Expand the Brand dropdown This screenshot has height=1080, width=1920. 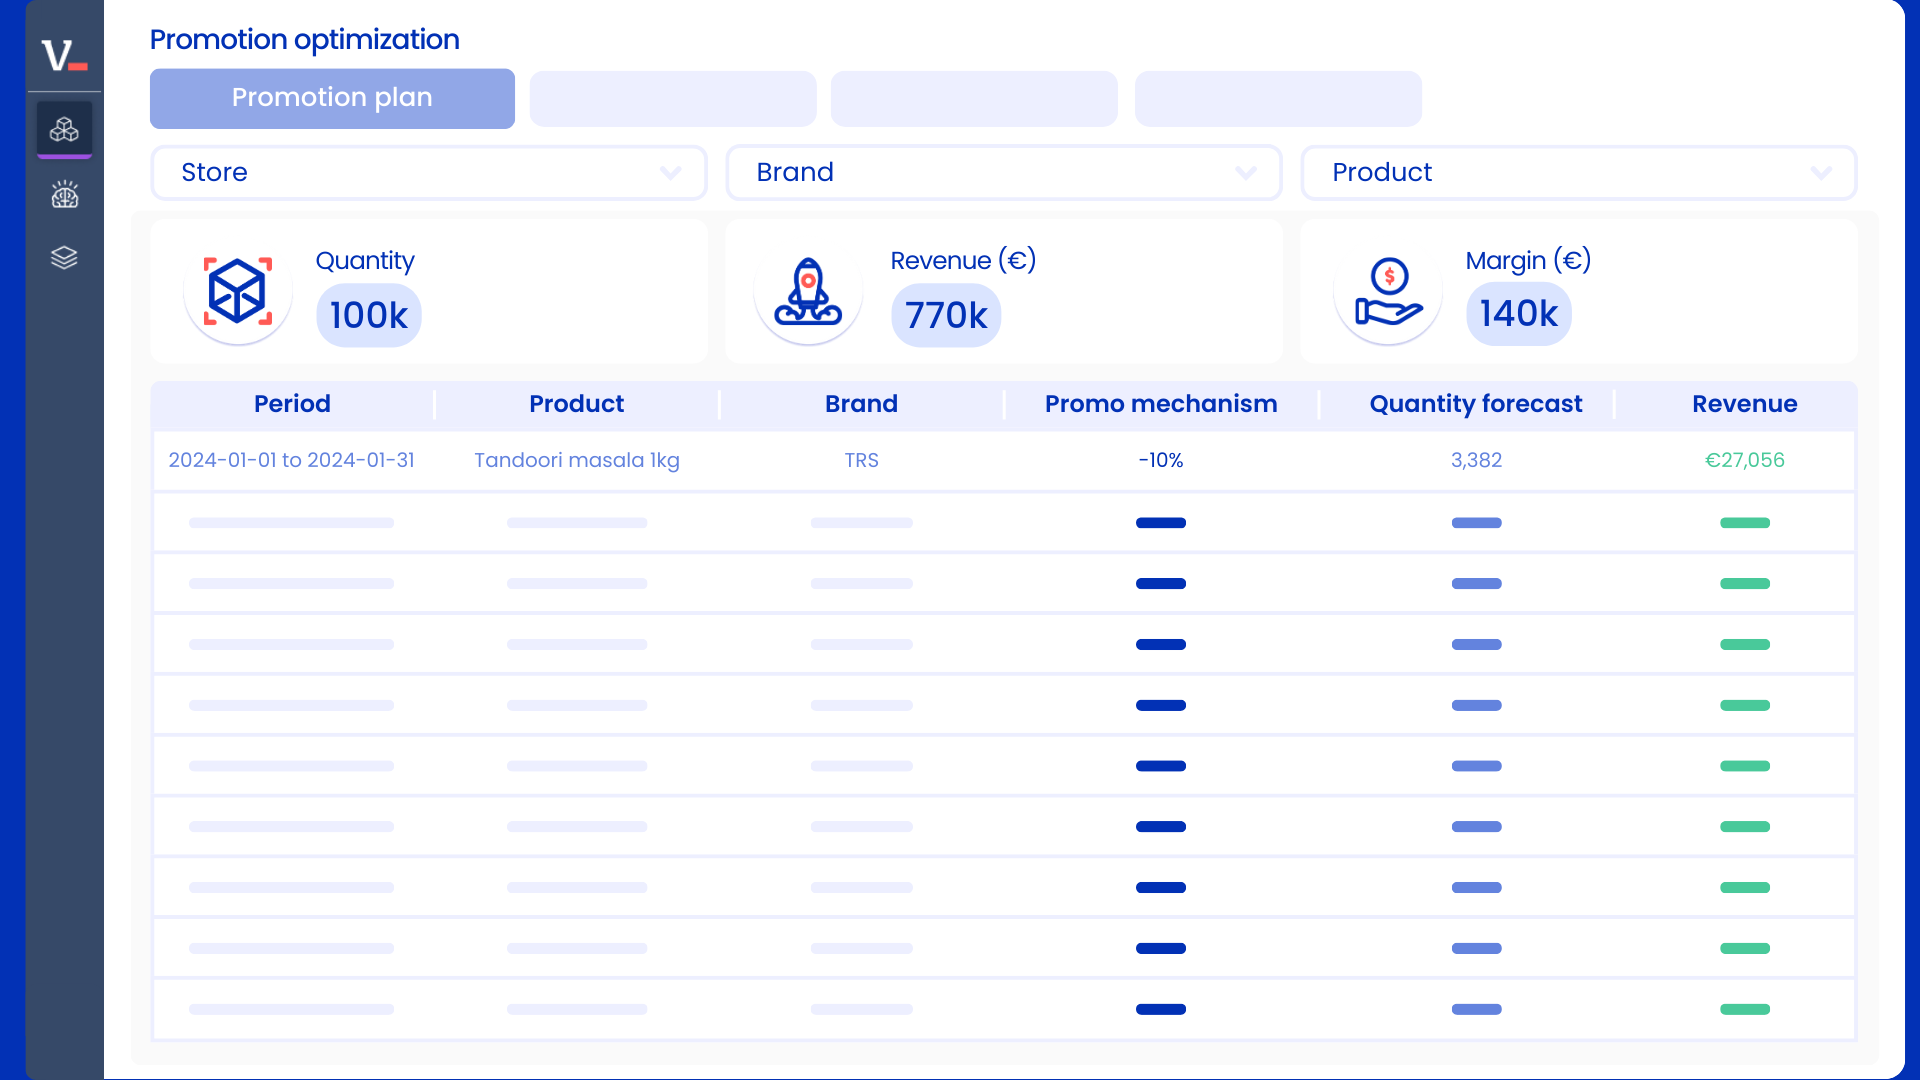tap(1004, 172)
